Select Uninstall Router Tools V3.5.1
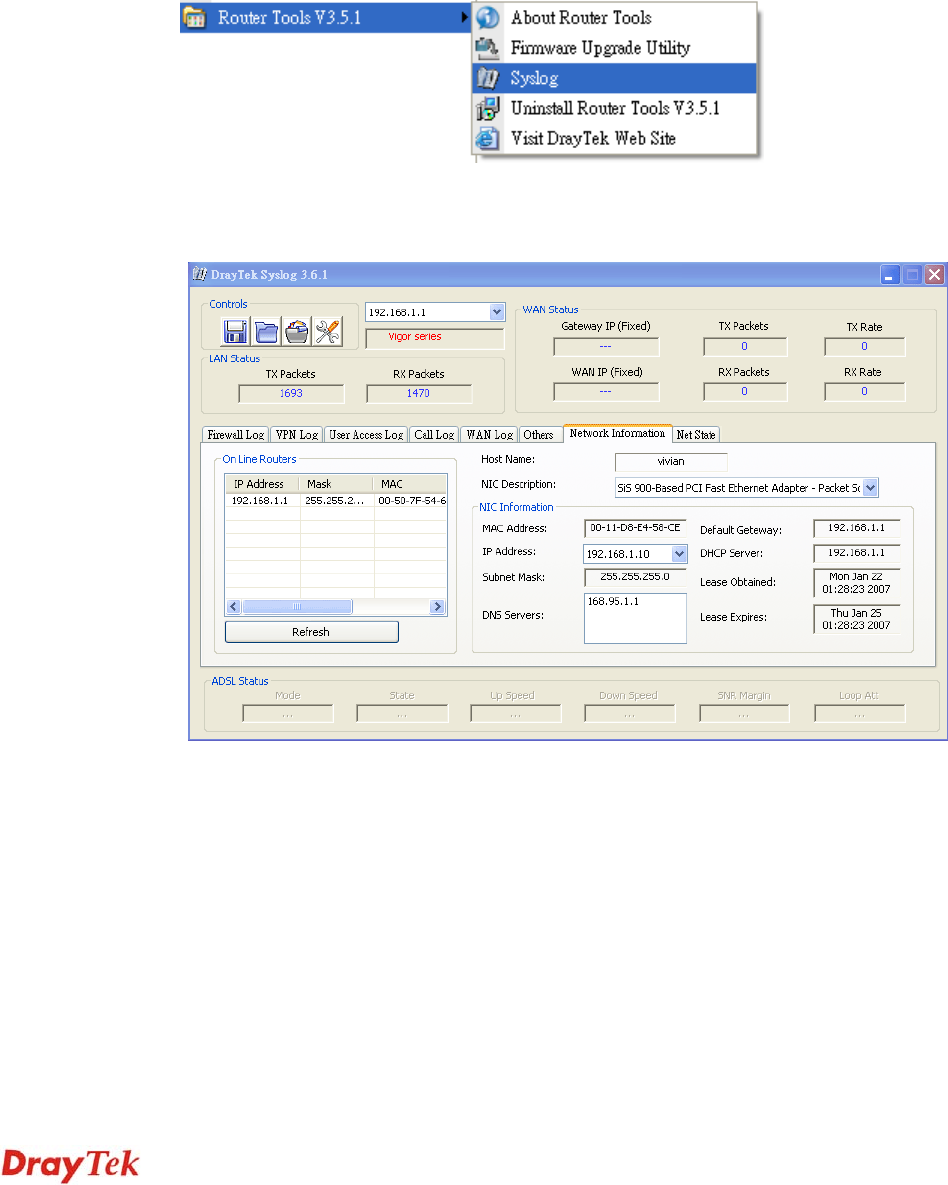This screenshot has width=948, height=1185. [x=615, y=108]
